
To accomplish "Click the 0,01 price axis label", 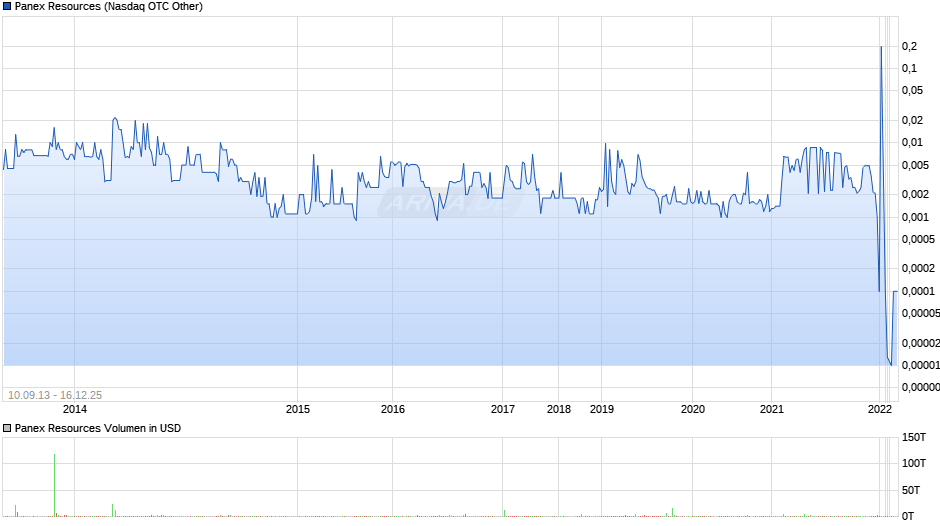I will (x=912, y=143).
